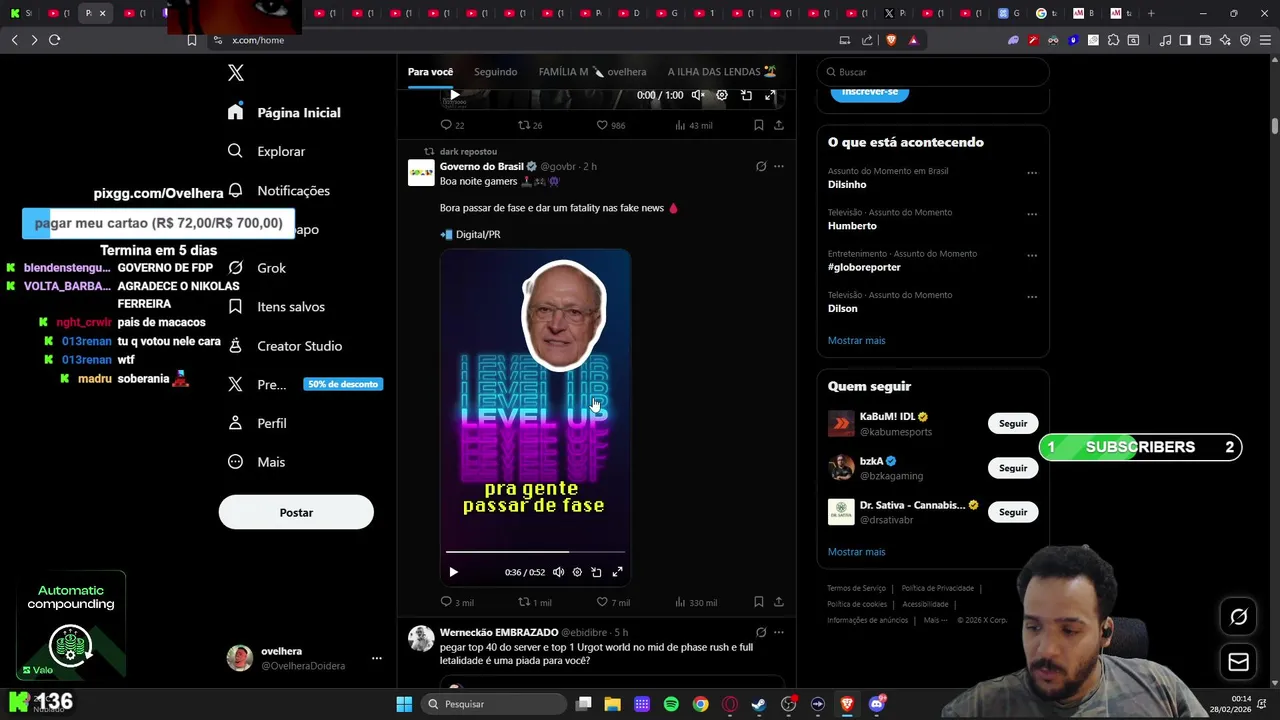Reply to the upper post with 22 replies
The image size is (1280, 720).
click(x=452, y=125)
